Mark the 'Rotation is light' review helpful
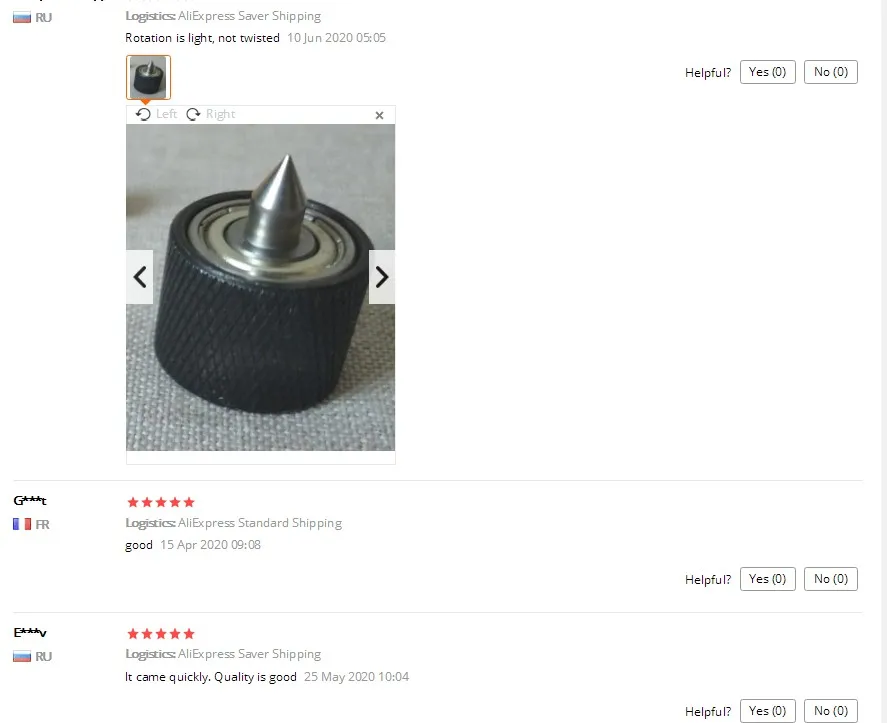Viewport: 887px width, 723px height. click(x=768, y=72)
